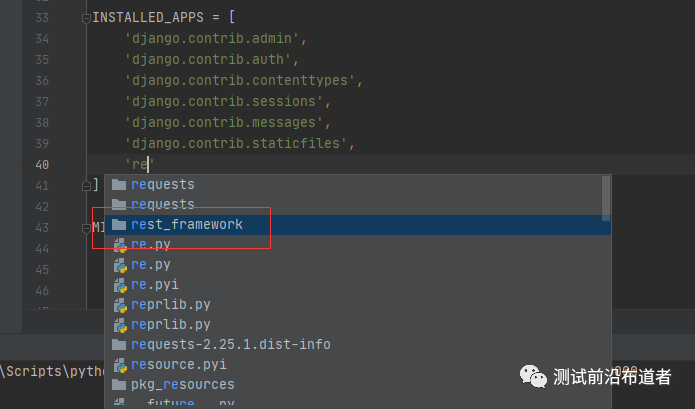The height and width of the screenshot is (409, 695).
Task: Click line number 36 in the gutter
Action: 41,80
